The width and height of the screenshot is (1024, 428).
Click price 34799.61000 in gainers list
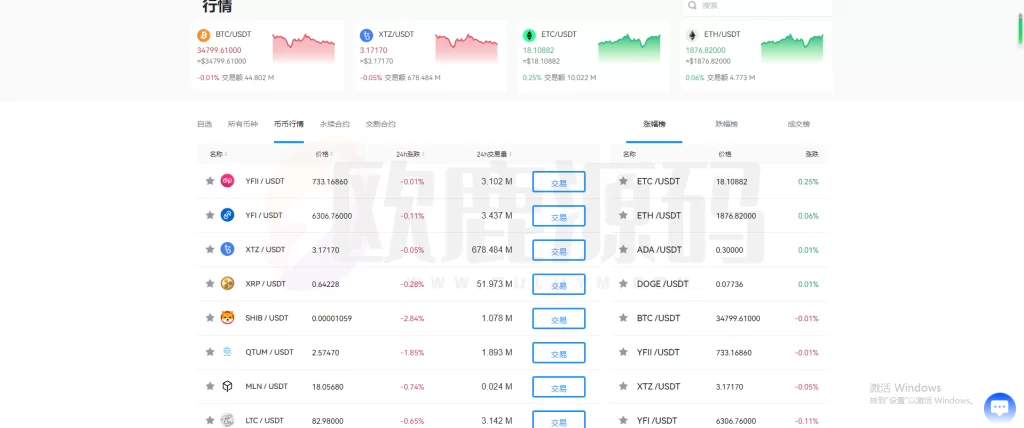pos(738,318)
